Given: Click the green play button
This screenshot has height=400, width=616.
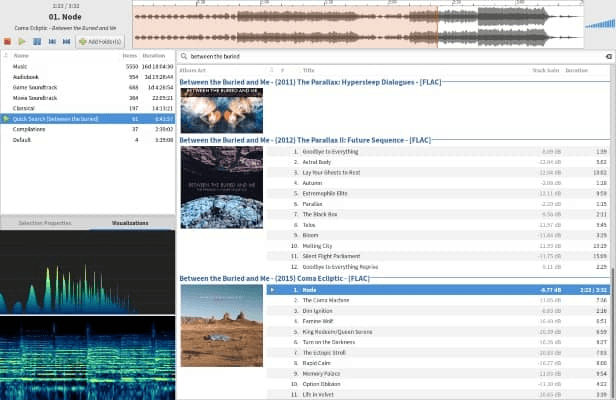Looking at the screenshot, I should pyautogui.click(x=22, y=41).
